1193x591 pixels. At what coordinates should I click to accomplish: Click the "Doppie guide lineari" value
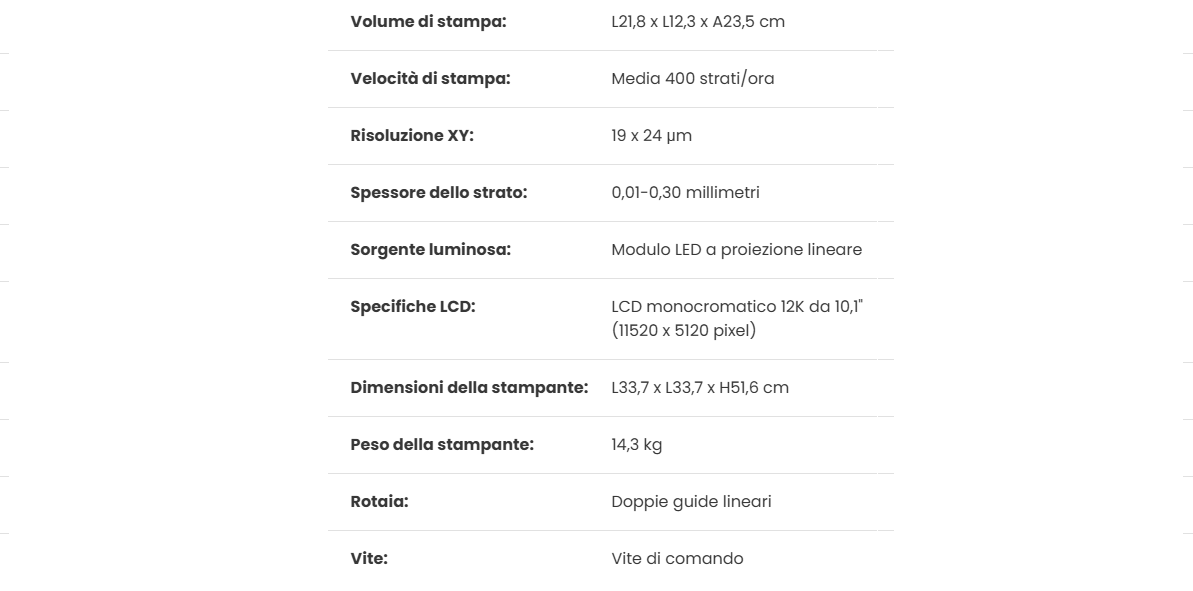tap(691, 502)
